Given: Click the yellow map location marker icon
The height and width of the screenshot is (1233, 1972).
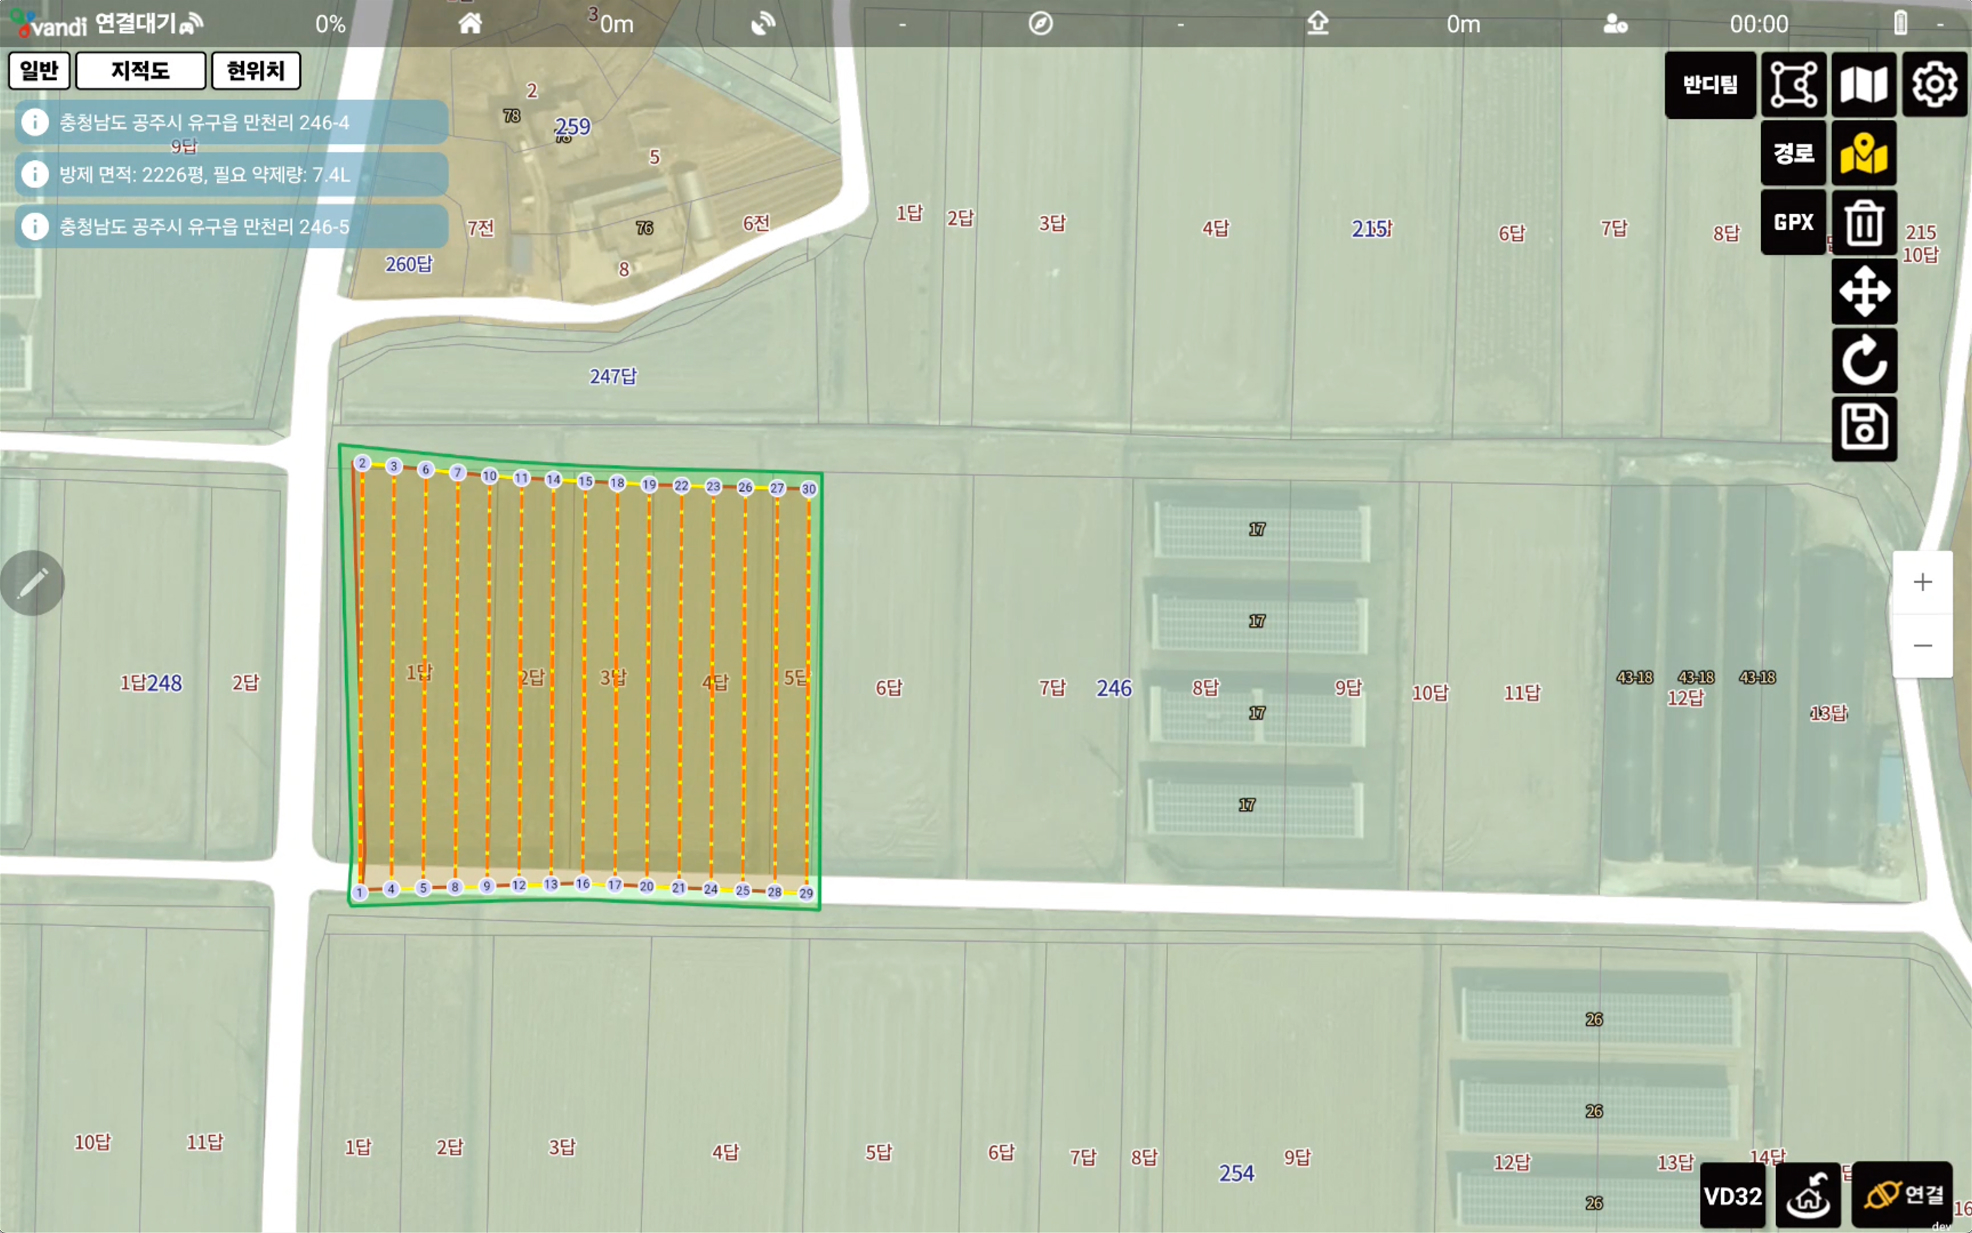Looking at the screenshot, I should pos(1863,154).
